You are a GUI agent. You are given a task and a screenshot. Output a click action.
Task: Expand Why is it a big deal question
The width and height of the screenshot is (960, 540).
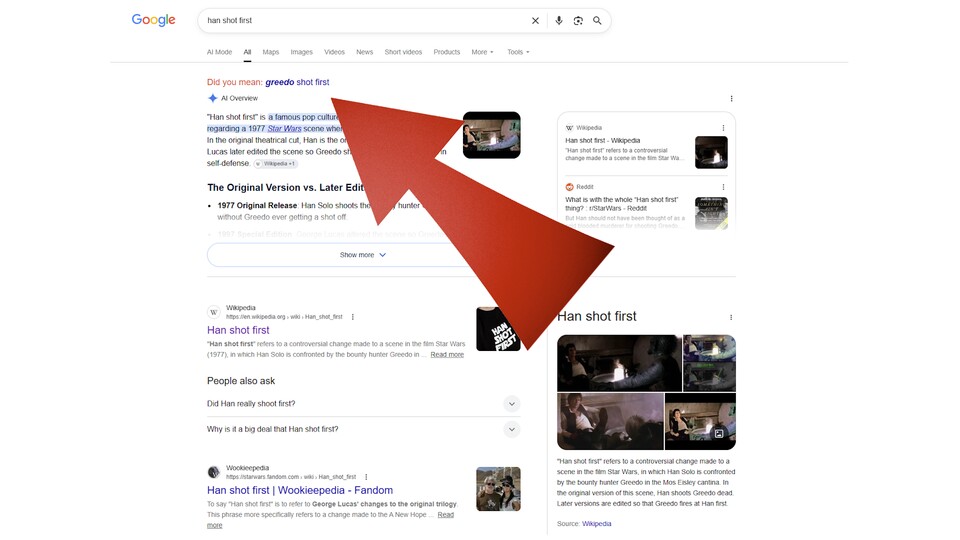363,429
